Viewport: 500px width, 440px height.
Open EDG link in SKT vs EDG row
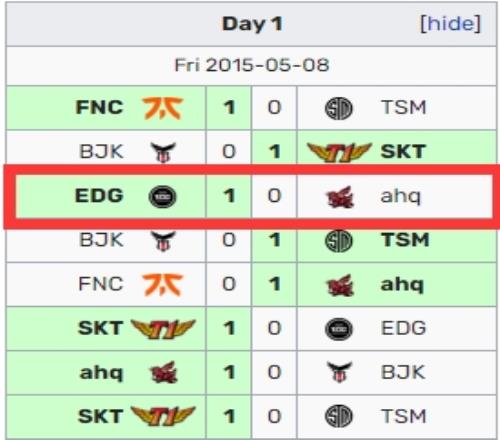tap(404, 328)
